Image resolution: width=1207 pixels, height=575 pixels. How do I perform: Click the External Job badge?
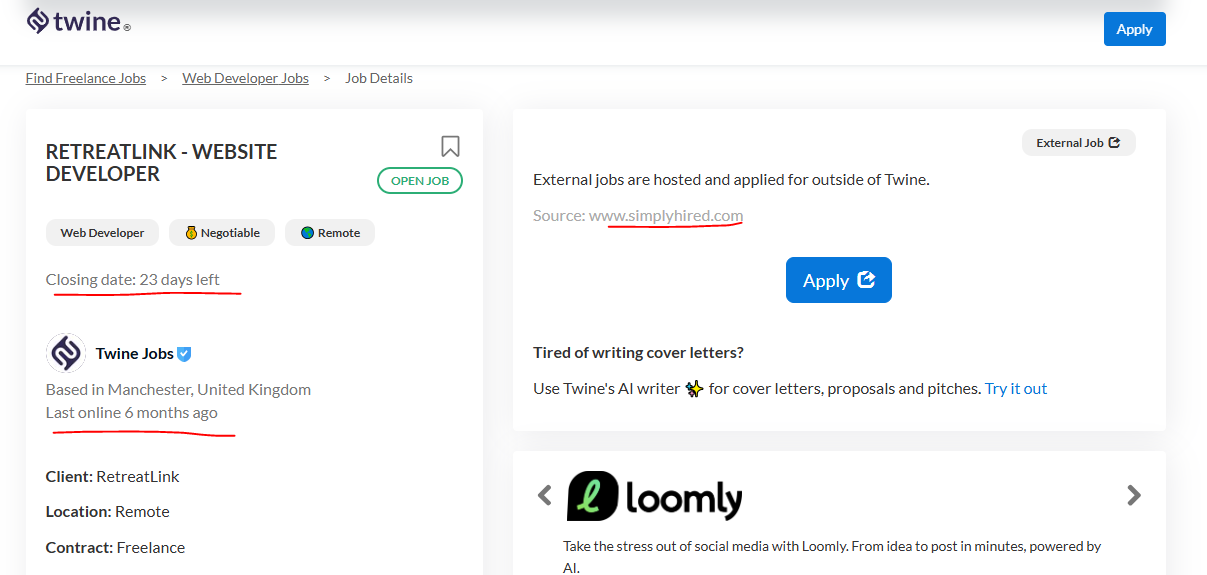1078,143
